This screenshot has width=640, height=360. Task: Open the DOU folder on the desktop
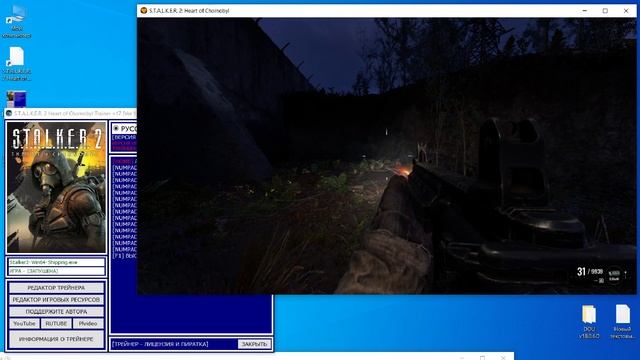[x=589, y=322]
